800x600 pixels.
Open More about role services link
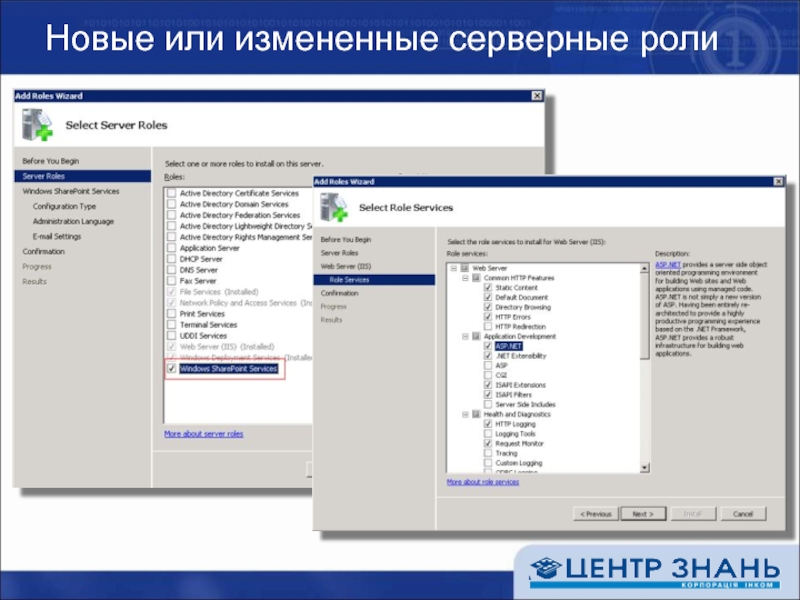click(483, 482)
